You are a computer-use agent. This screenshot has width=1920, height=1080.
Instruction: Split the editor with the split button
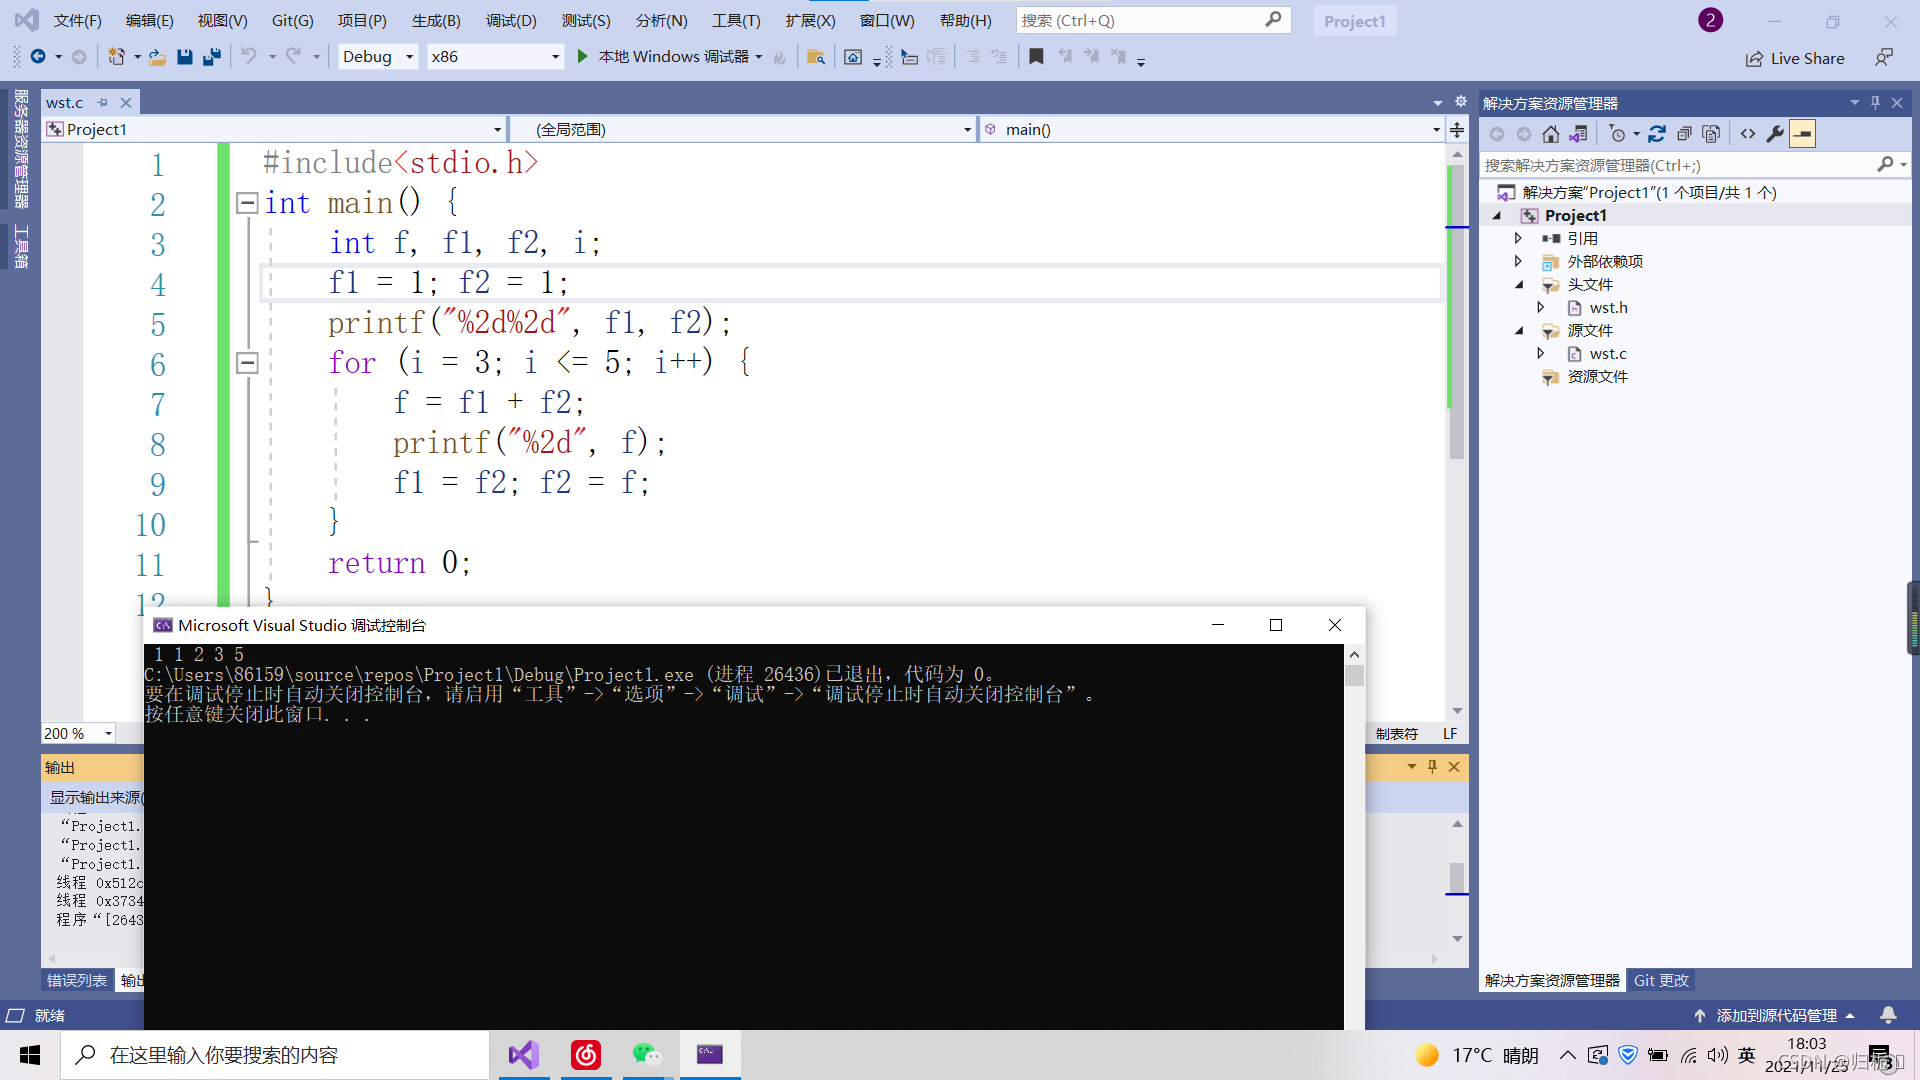coord(1457,129)
